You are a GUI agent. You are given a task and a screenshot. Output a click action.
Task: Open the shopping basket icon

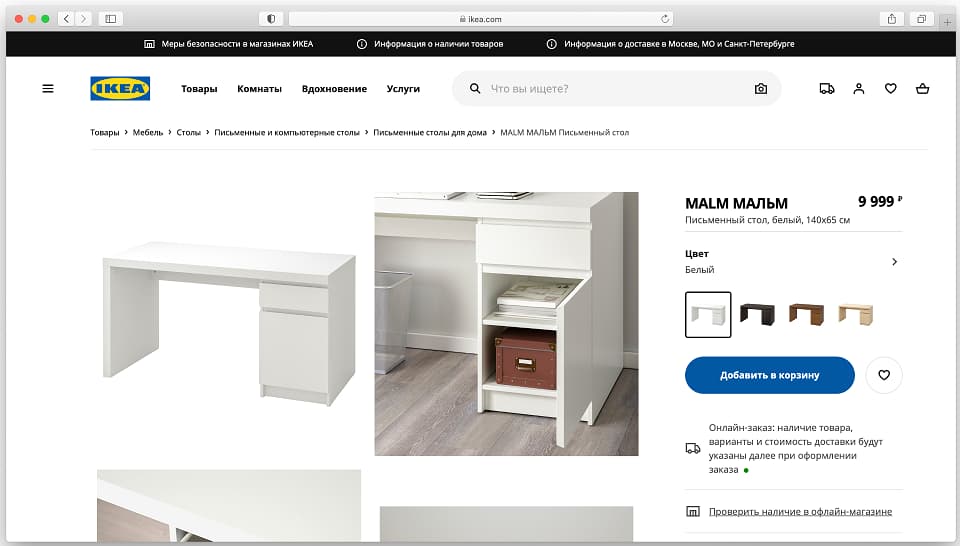[x=923, y=89]
